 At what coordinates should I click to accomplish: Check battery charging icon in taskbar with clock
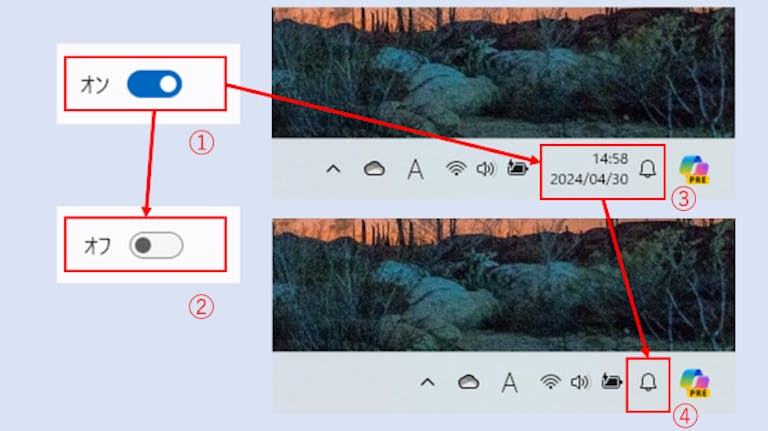point(517,168)
